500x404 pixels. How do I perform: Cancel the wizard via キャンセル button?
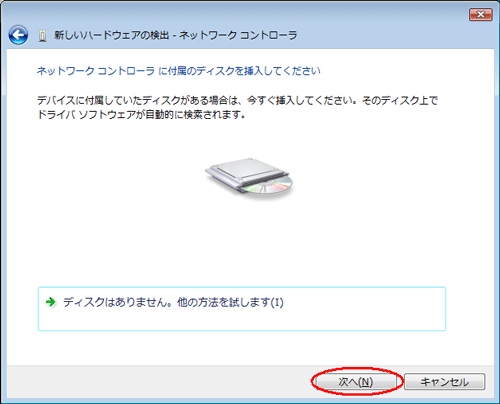tap(445, 382)
